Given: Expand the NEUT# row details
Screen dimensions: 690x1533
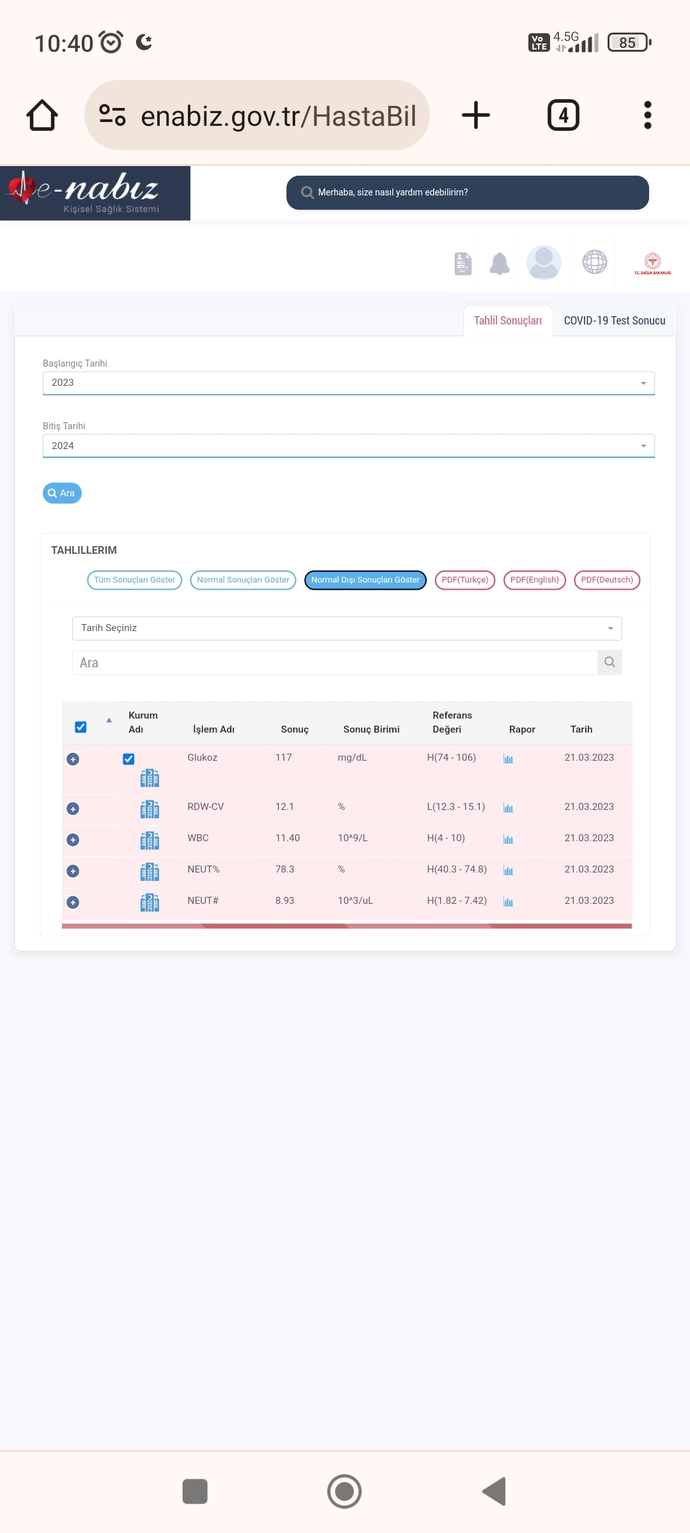Looking at the screenshot, I should pyautogui.click(x=72, y=902).
